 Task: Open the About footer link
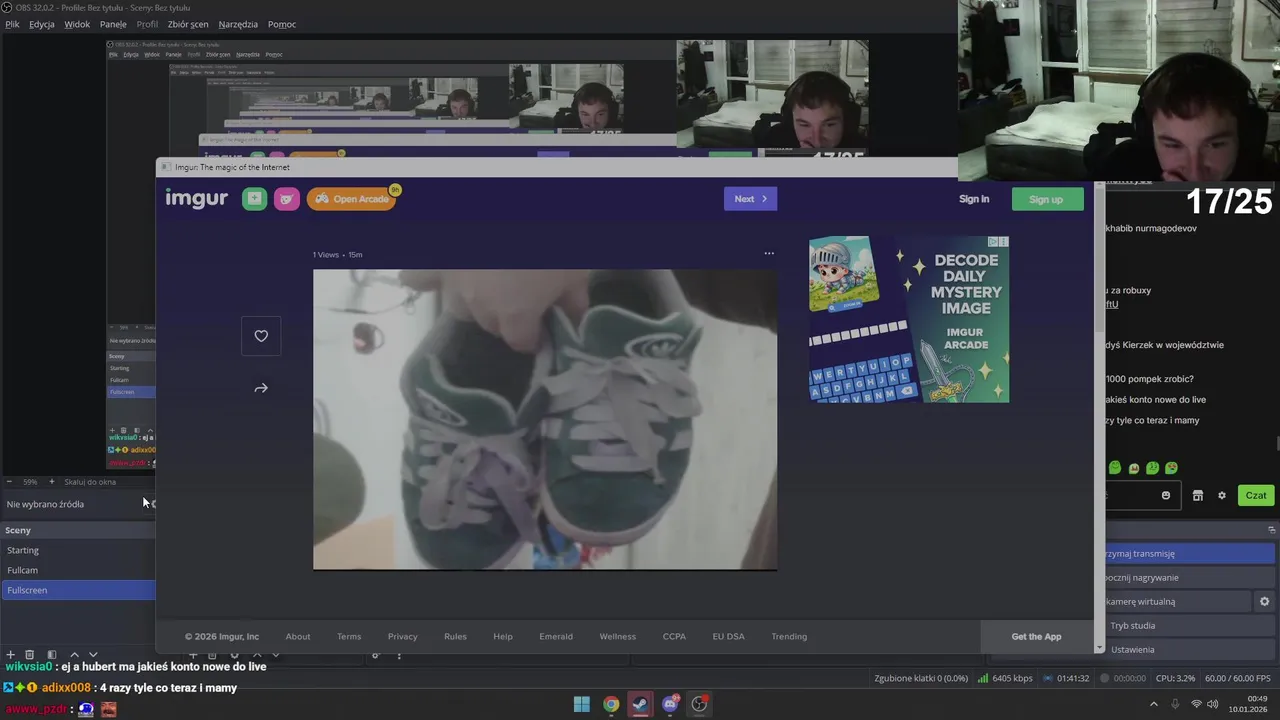pyautogui.click(x=298, y=636)
